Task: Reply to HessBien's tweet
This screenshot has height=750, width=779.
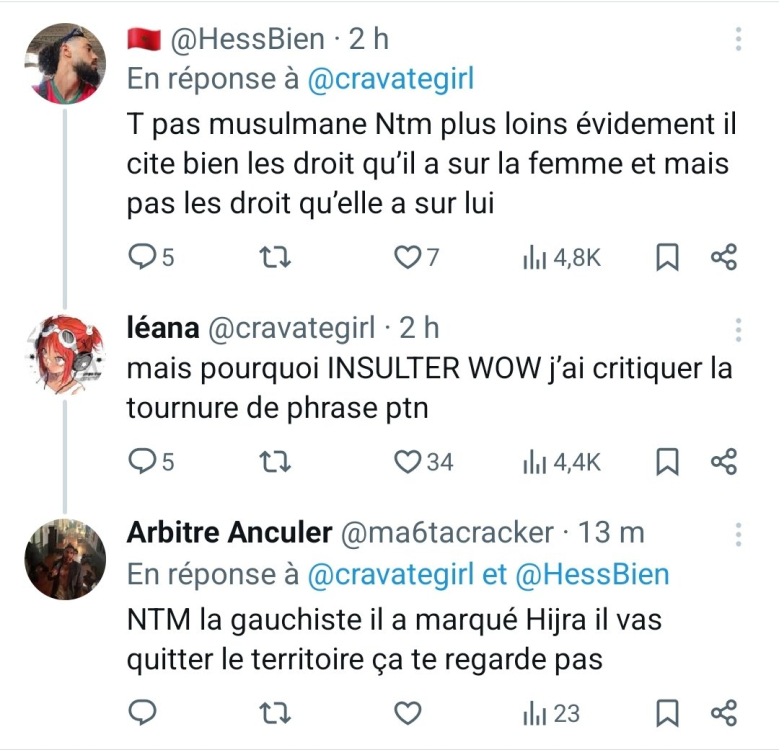Action: [143, 258]
